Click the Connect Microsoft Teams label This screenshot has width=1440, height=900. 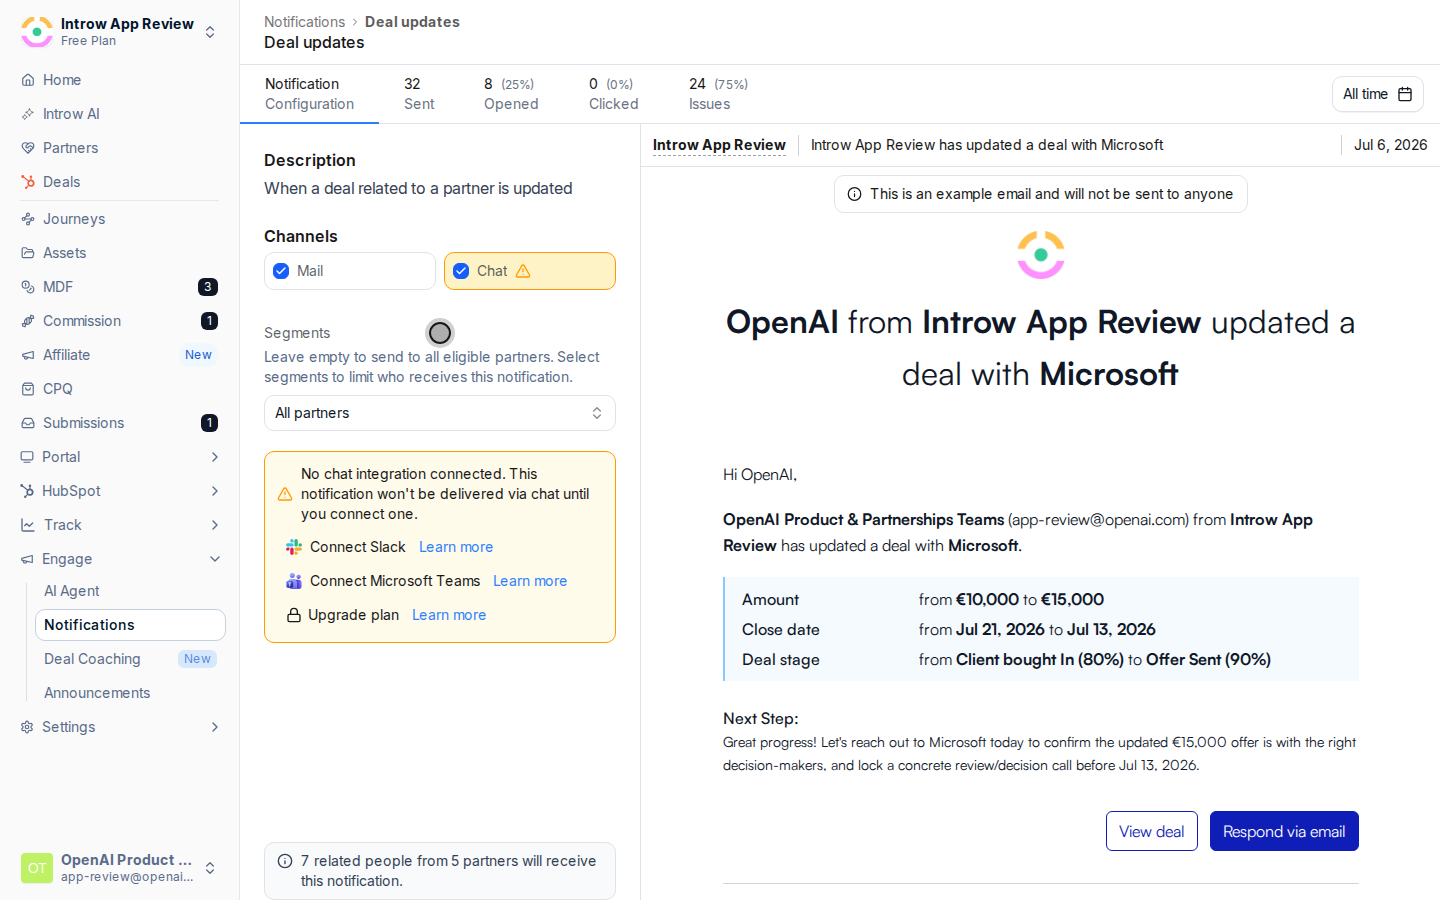click(x=395, y=581)
